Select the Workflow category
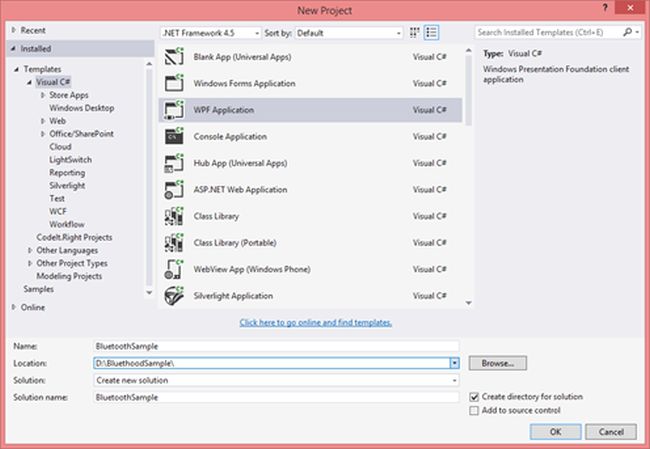650x449 pixels. (x=67, y=224)
